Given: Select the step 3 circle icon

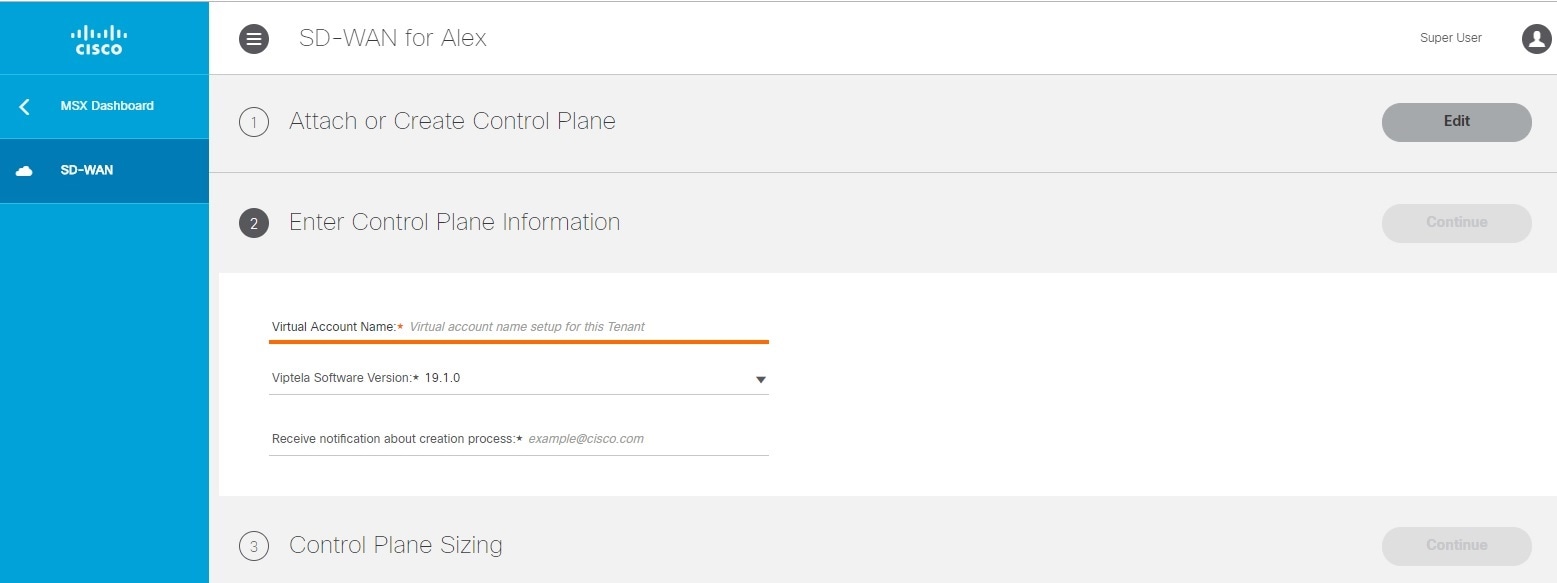Looking at the screenshot, I should pyautogui.click(x=254, y=547).
